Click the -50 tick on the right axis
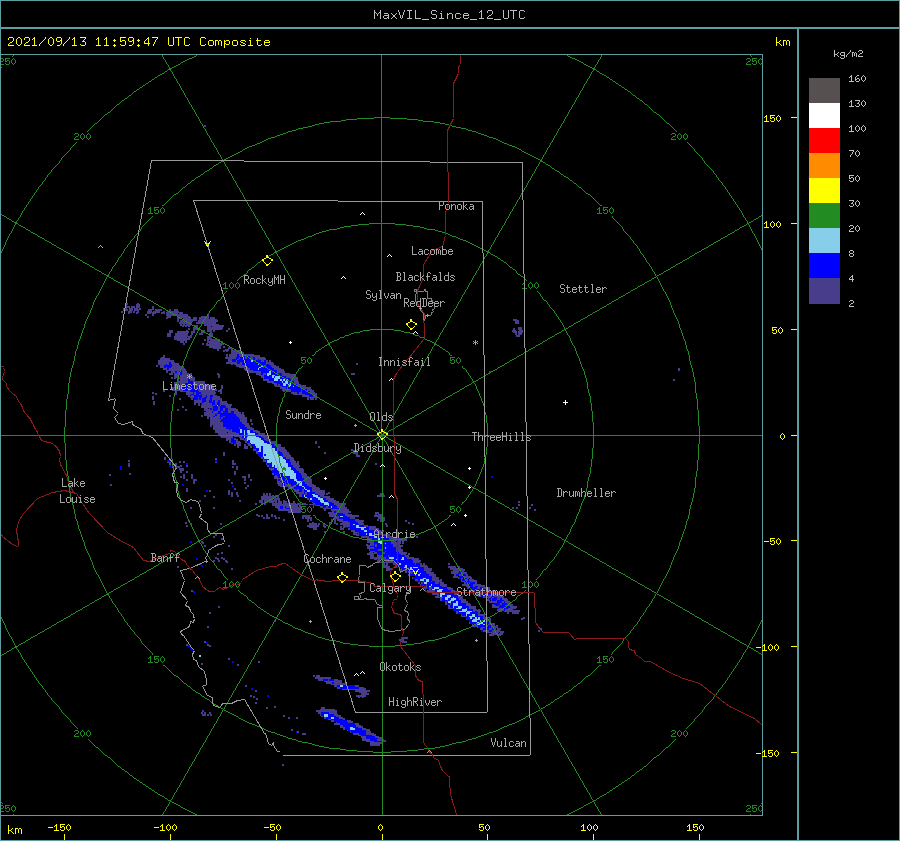 coord(772,541)
